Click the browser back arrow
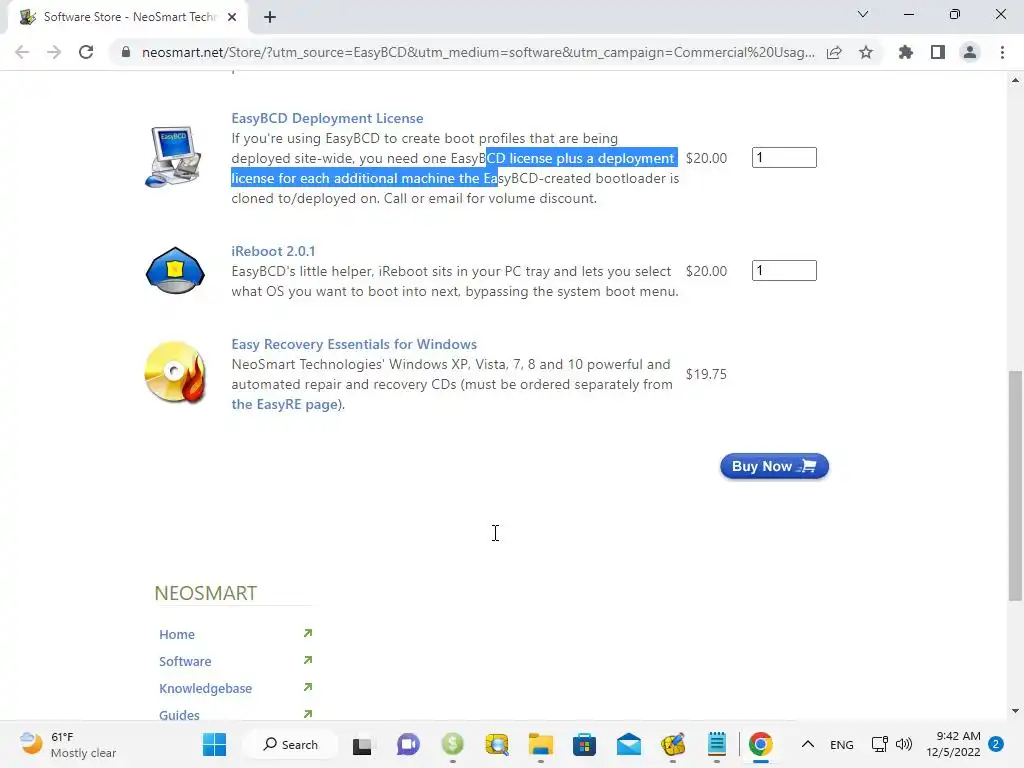The height and width of the screenshot is (768, 1024). [22, 52]
